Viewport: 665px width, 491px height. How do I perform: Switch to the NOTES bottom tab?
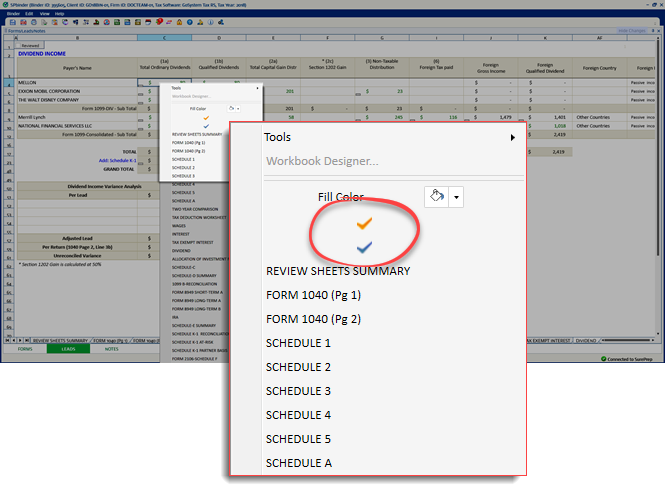click(x=111, y=349)
